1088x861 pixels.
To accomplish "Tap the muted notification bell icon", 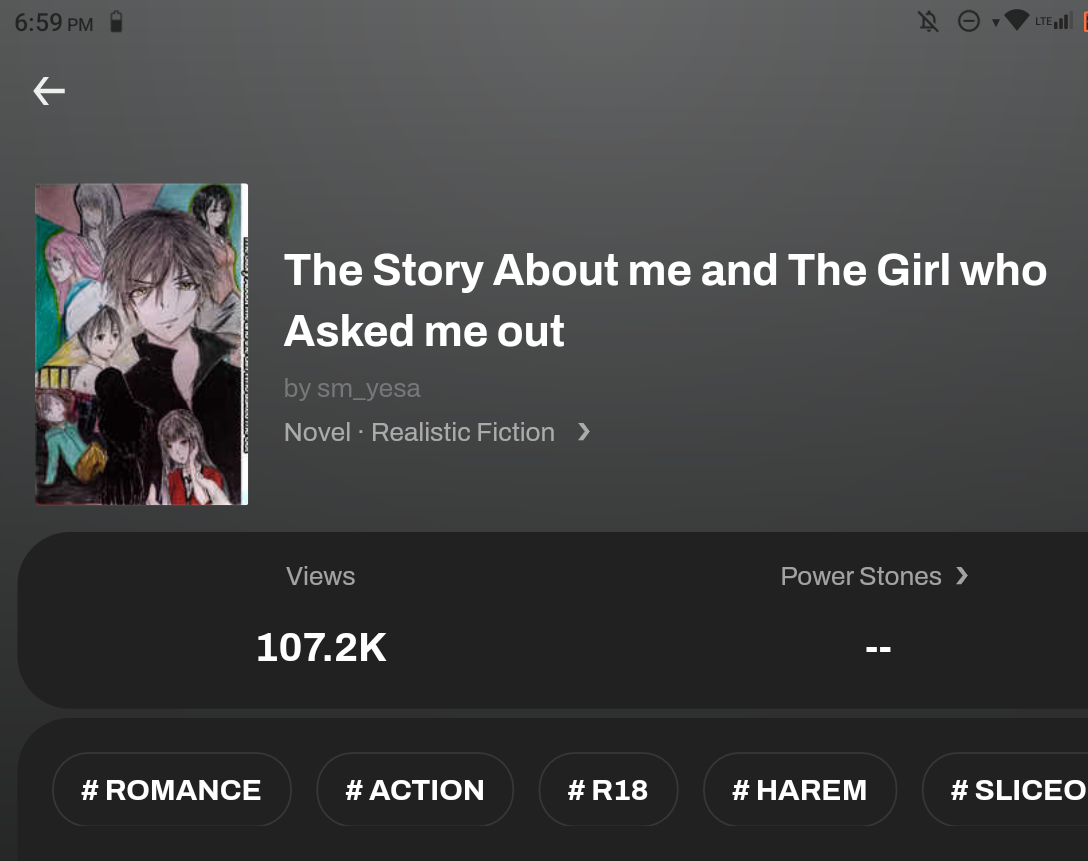I will (929, 21).
